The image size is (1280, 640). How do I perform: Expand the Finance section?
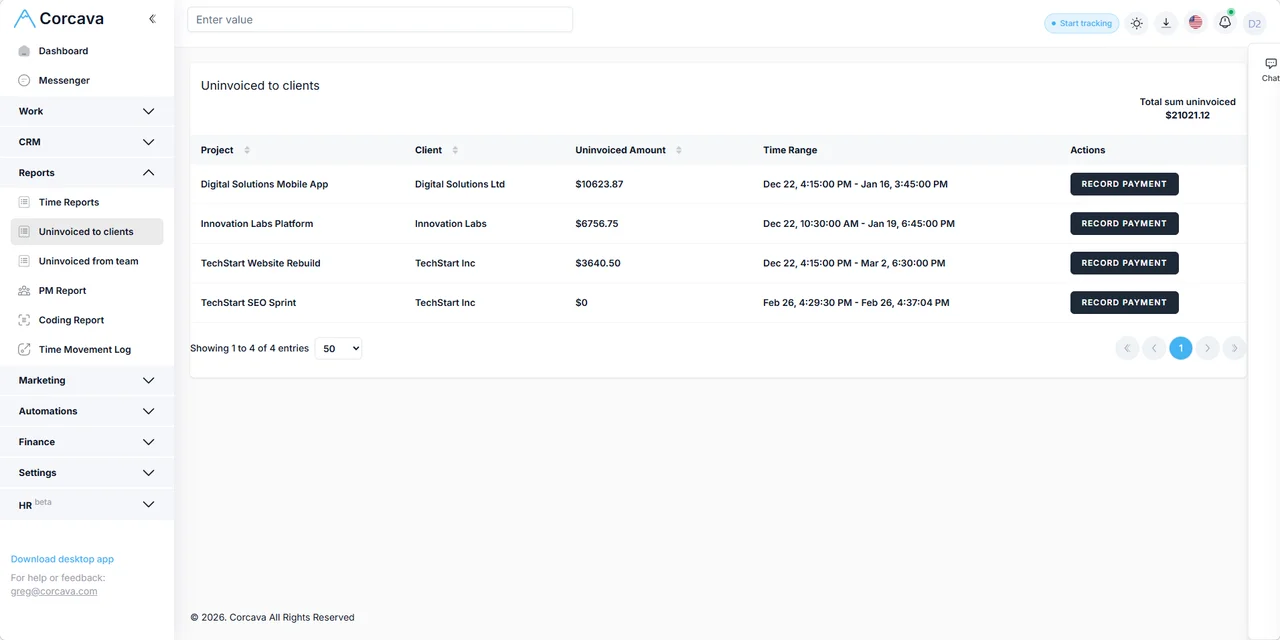click(87, 442)
